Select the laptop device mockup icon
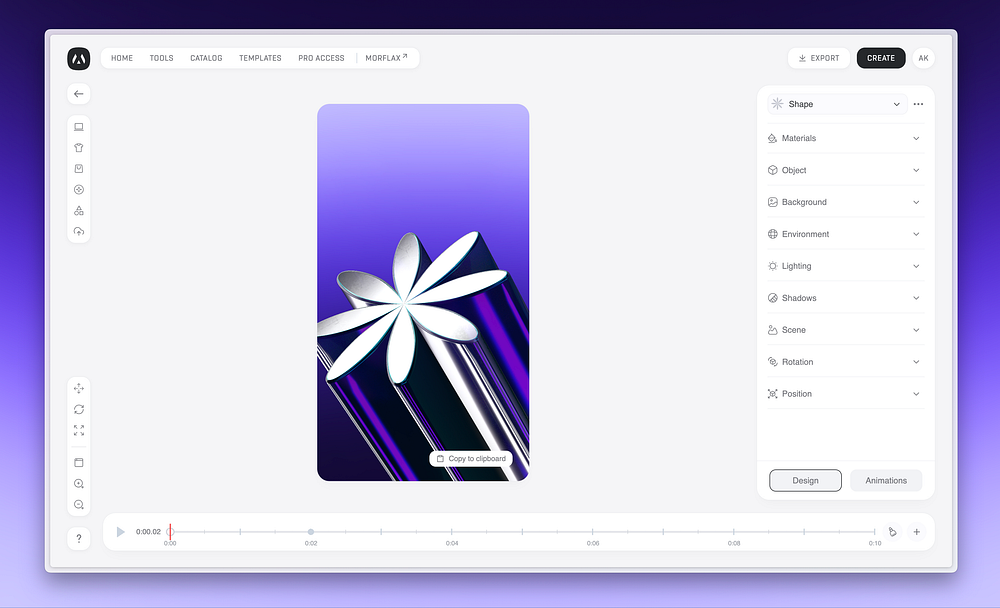1000x608 pixels. (x=78, y=127)
